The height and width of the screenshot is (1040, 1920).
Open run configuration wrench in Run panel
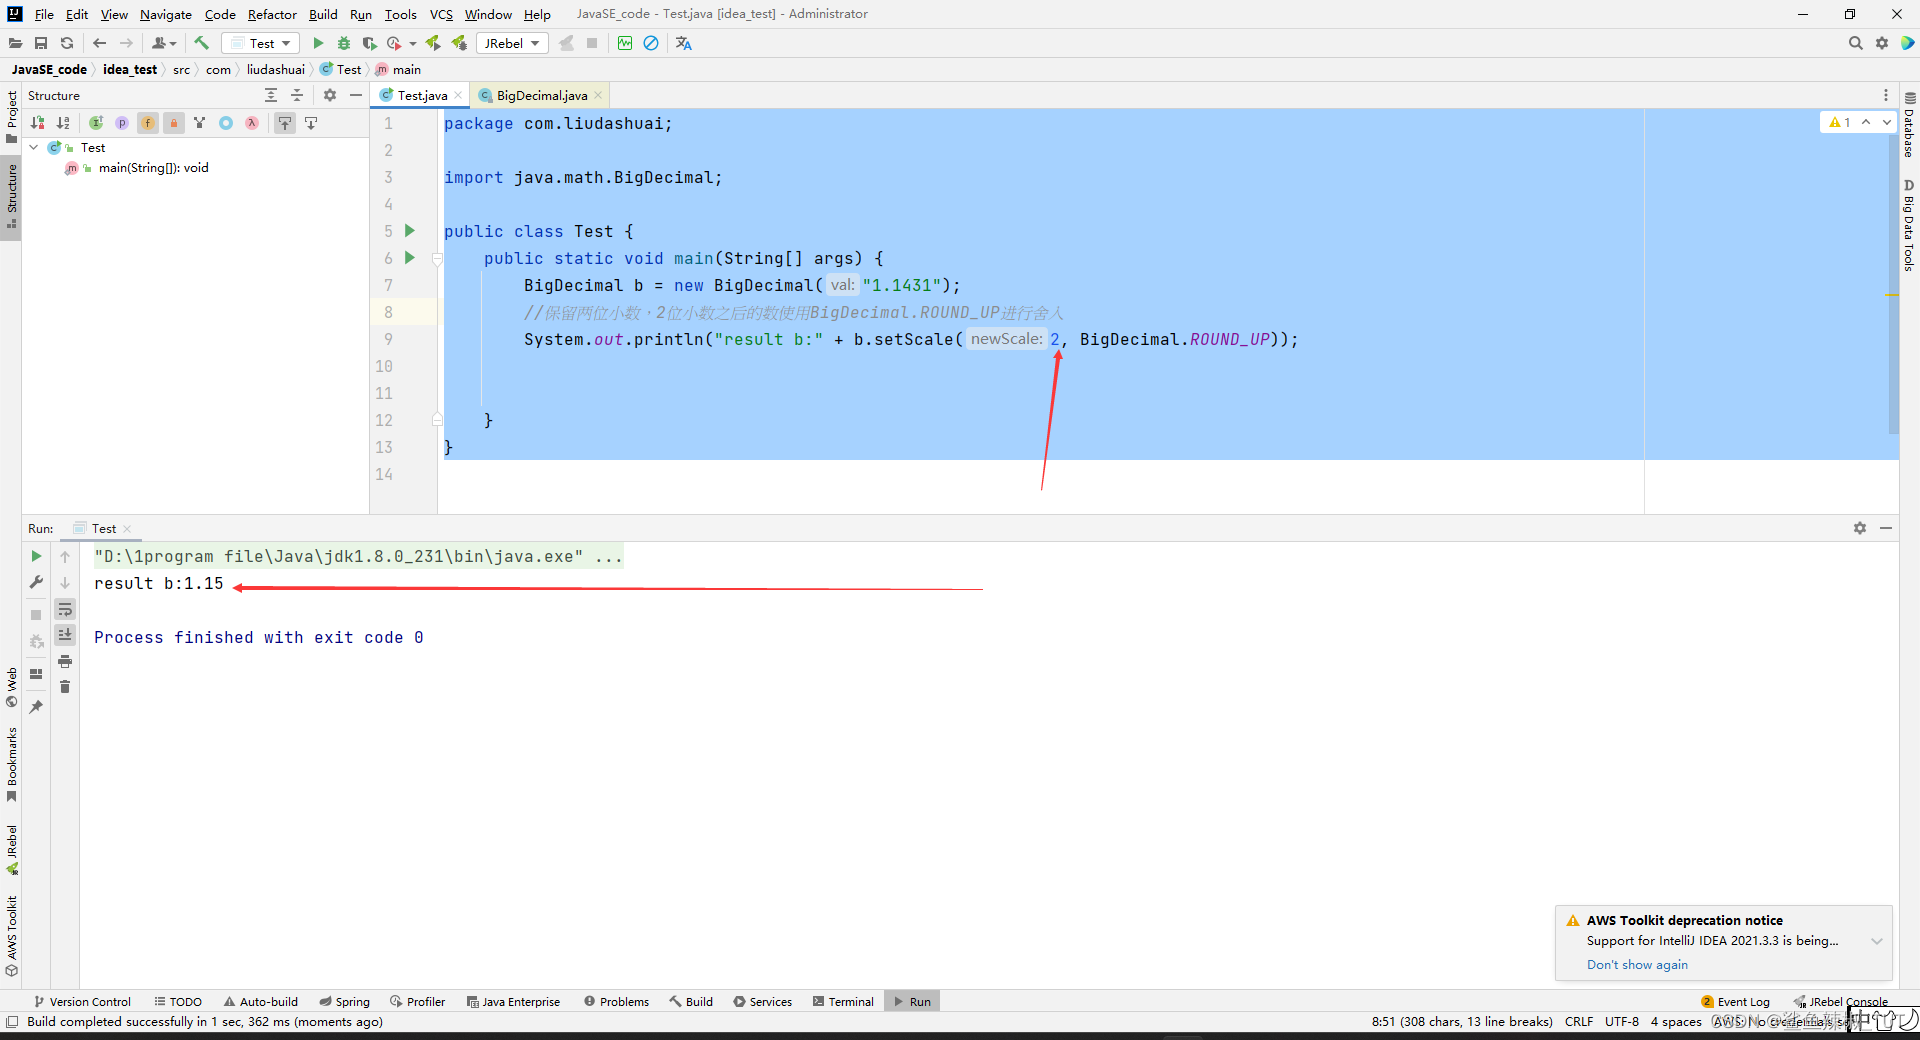36,582
